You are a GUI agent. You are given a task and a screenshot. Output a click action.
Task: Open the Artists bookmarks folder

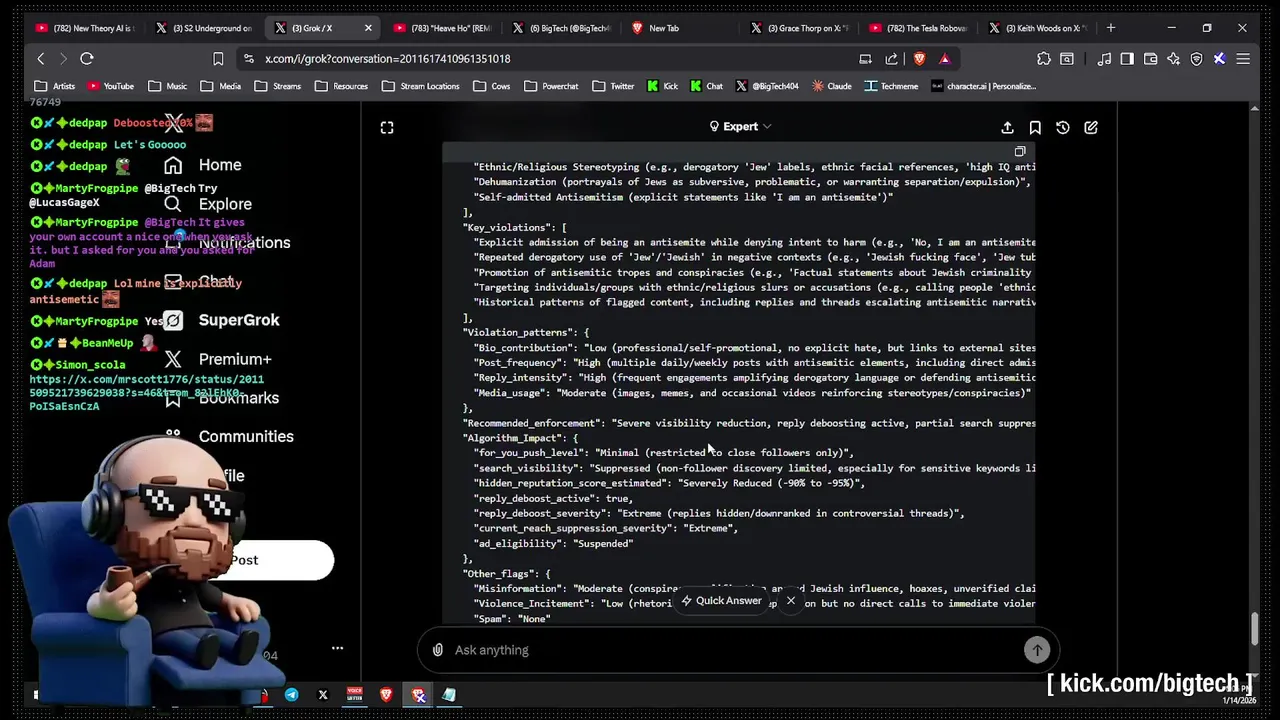pyautogui.click(x=55, y=86)
